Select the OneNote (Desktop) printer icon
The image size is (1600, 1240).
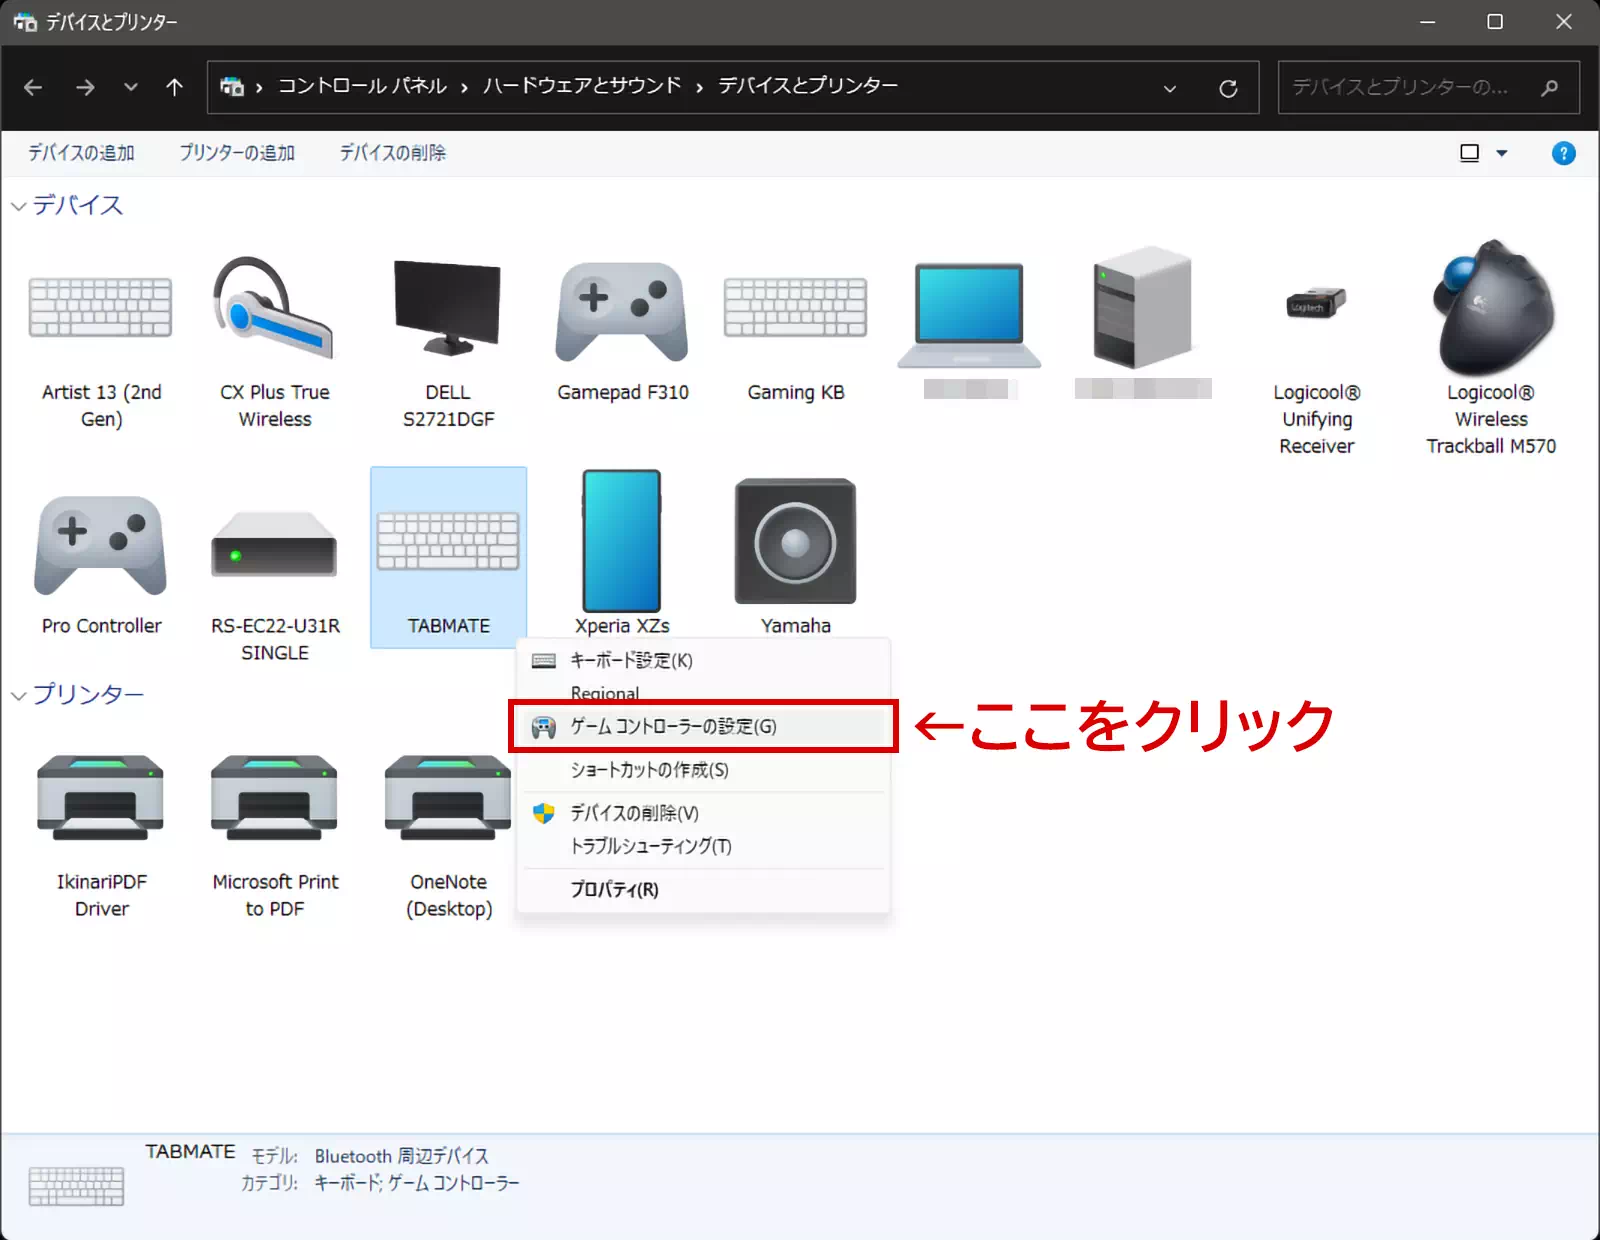point(448,797)
